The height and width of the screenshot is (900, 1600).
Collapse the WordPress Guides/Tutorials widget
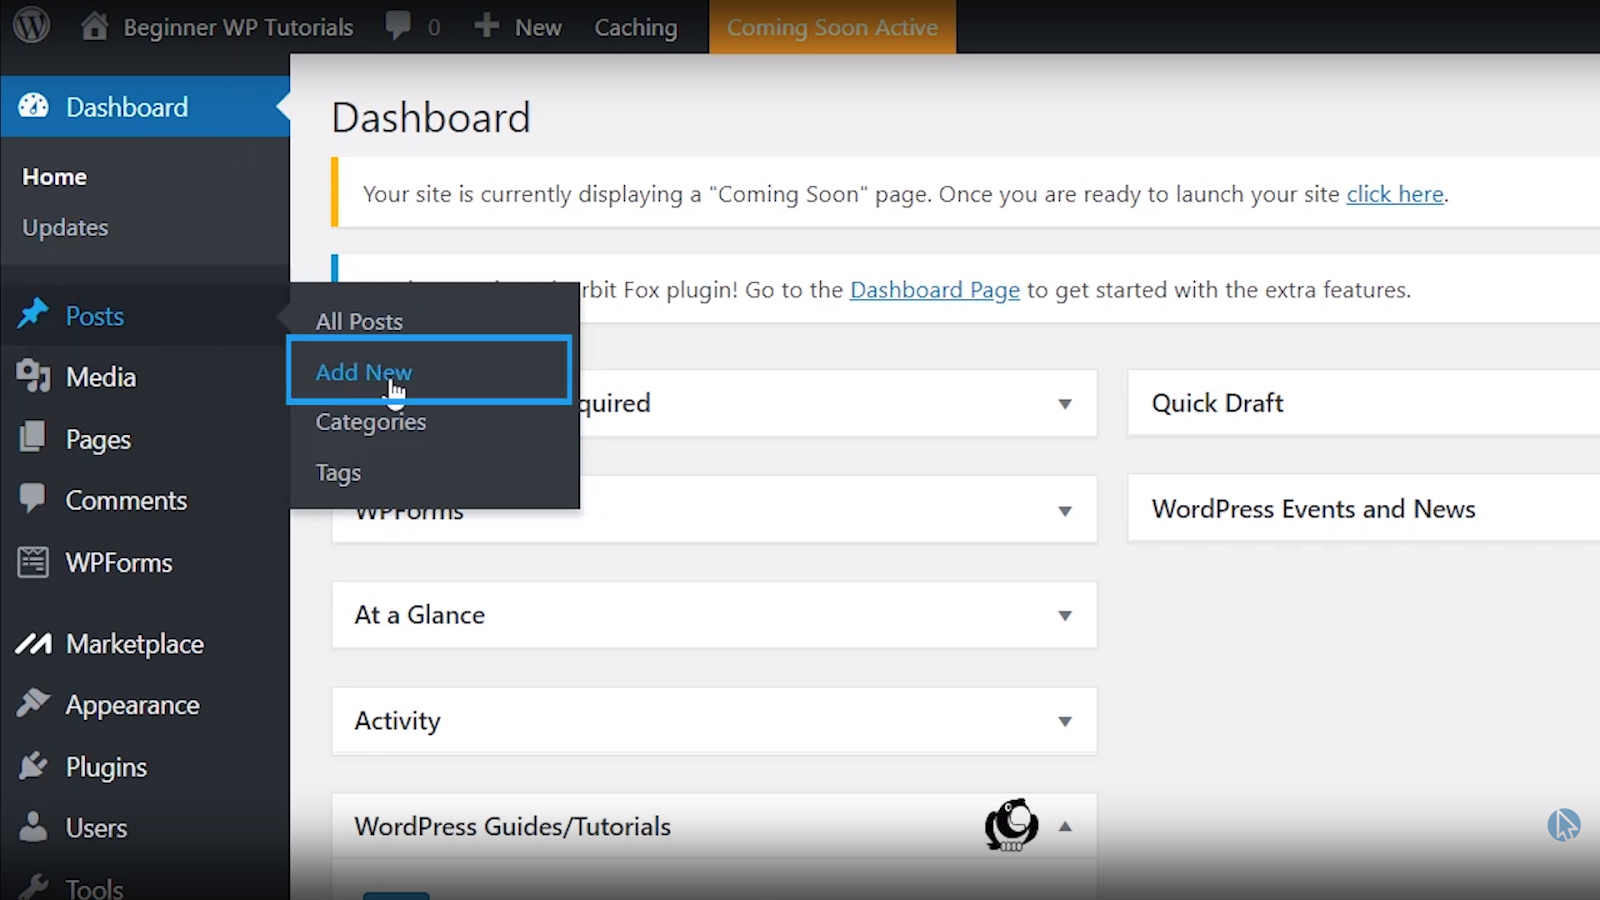pyautogui.click(x=1065, y=826)
